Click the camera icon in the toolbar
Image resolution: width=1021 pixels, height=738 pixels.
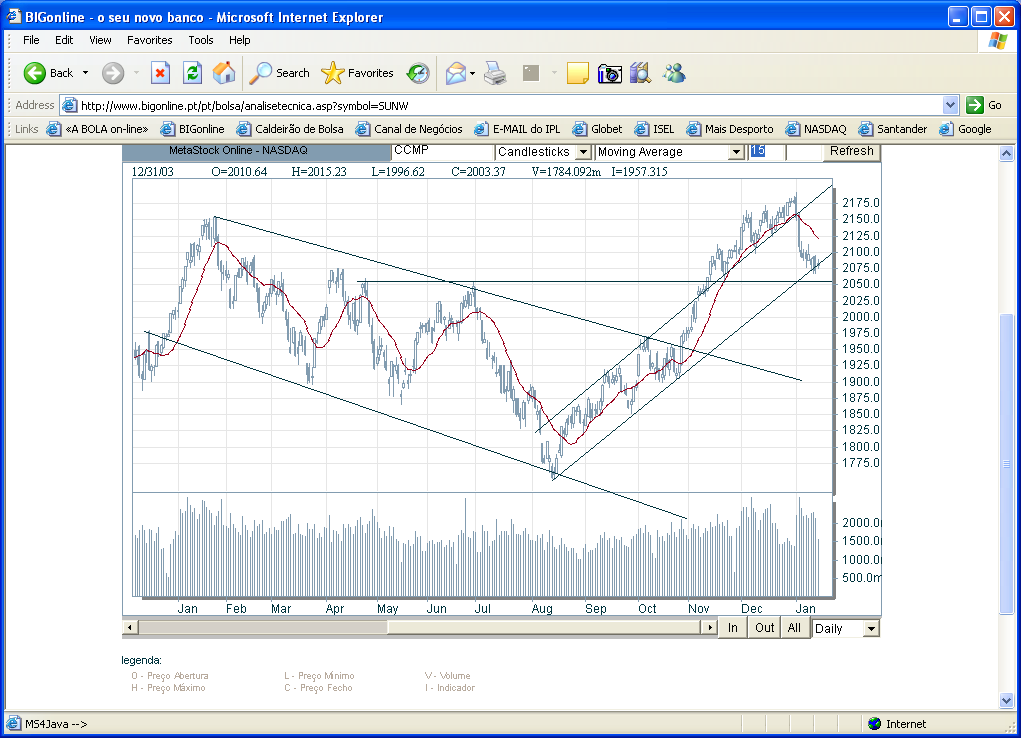tap(609, 73)
